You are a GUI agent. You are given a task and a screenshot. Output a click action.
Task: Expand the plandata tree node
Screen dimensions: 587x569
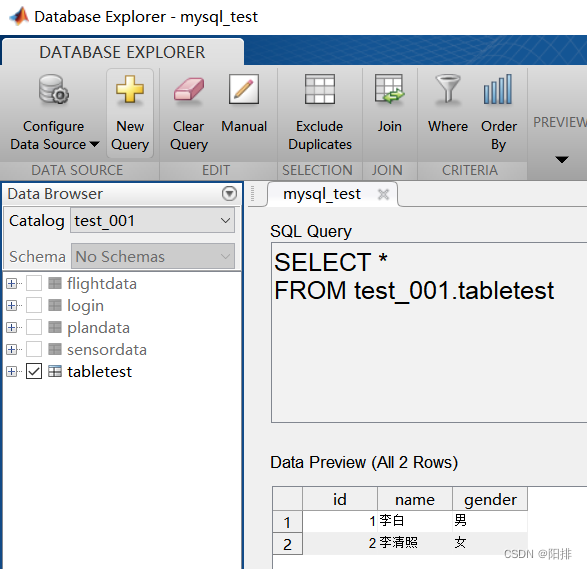(12, 328)
